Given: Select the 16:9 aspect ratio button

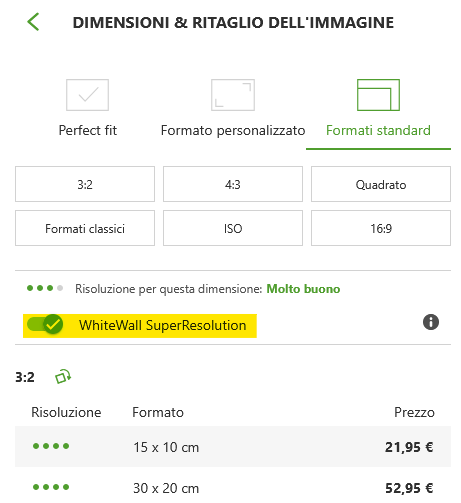Looking at the screenshot, I should [x=381, y=228].
